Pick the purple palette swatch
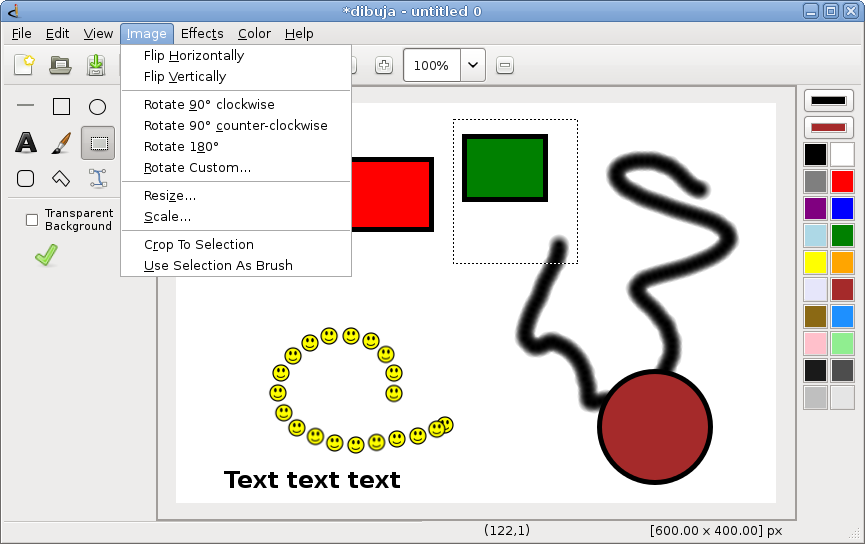The image size is (865, 544). (815, 209)
